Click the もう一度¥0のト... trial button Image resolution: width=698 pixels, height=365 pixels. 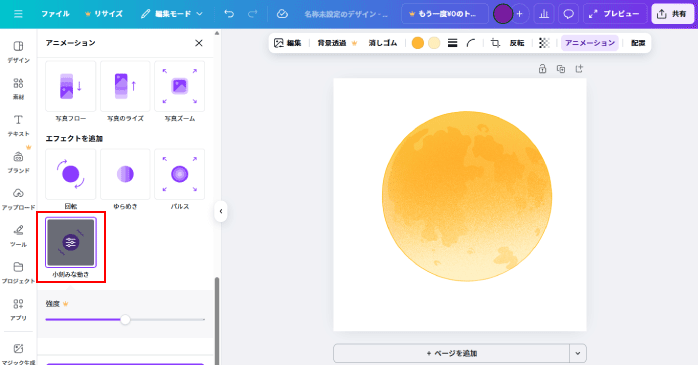tap(444, 14)
